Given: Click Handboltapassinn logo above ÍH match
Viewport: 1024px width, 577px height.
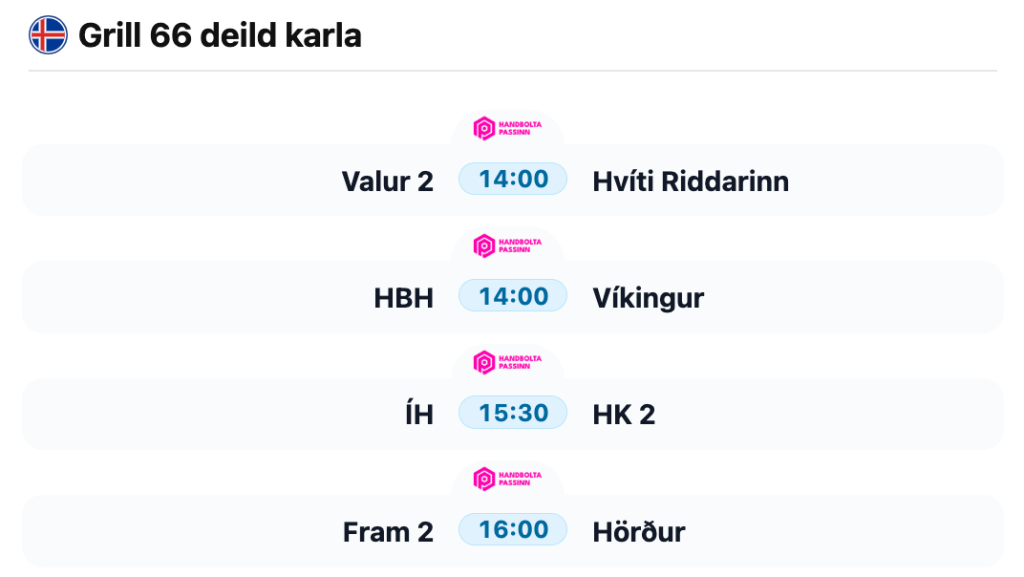Looking at the screenshot, I should [507, 362].
